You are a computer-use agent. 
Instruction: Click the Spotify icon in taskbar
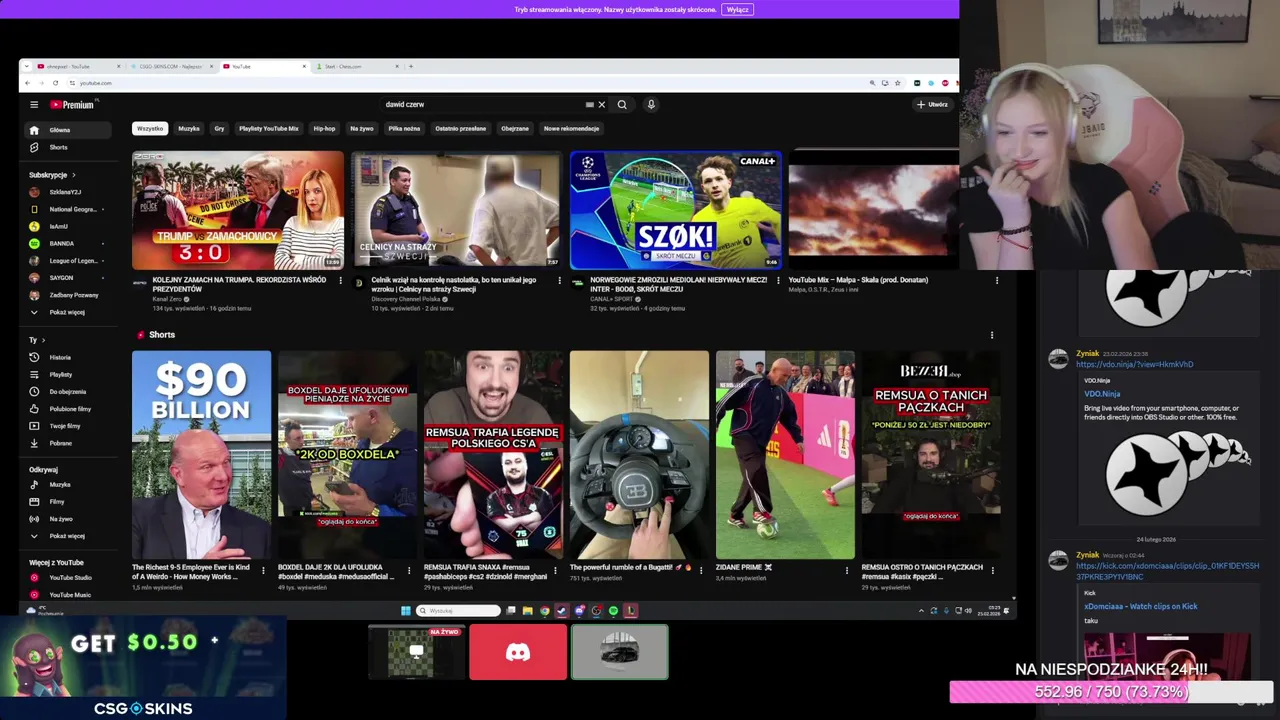pos(613,610)
